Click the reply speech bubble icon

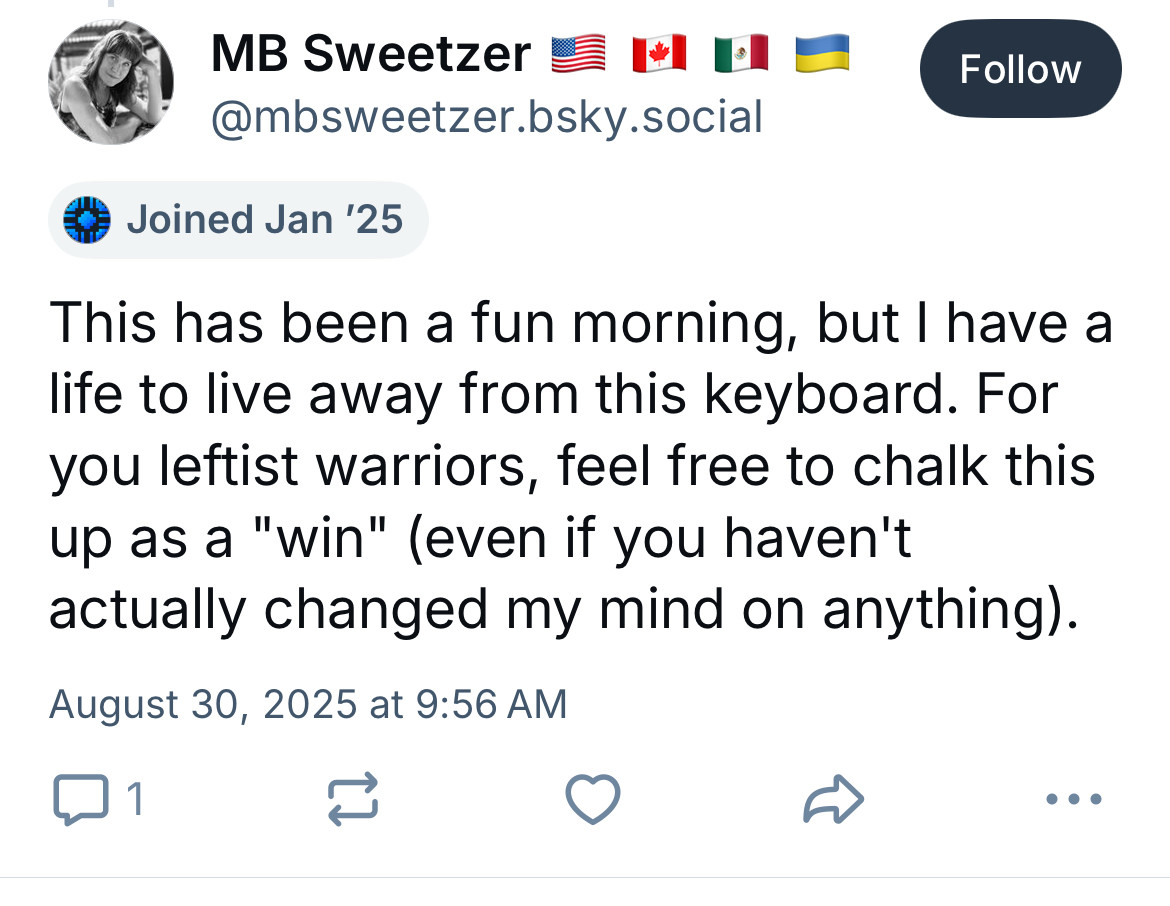(x=81, y=799)
